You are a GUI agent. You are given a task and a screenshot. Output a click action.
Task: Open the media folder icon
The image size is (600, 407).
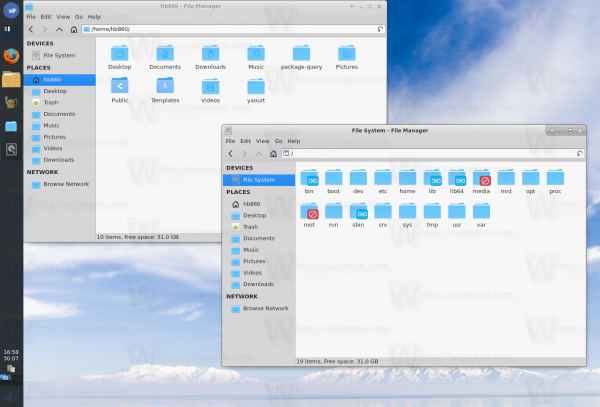click(x=481, y=181)
